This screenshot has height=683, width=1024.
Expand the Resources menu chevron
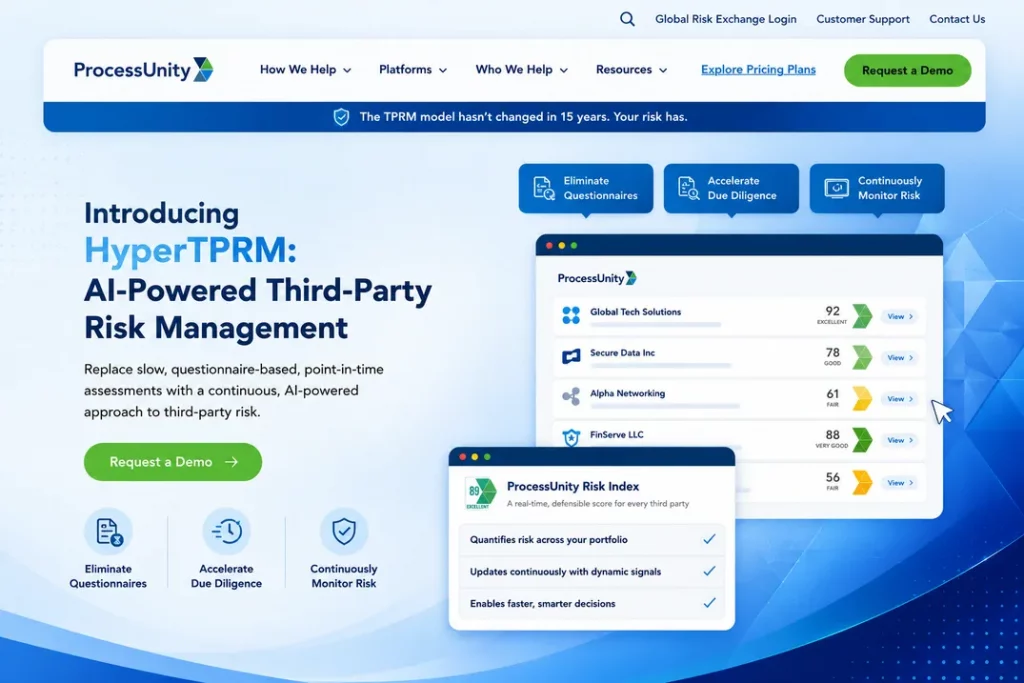coord(663,71)
